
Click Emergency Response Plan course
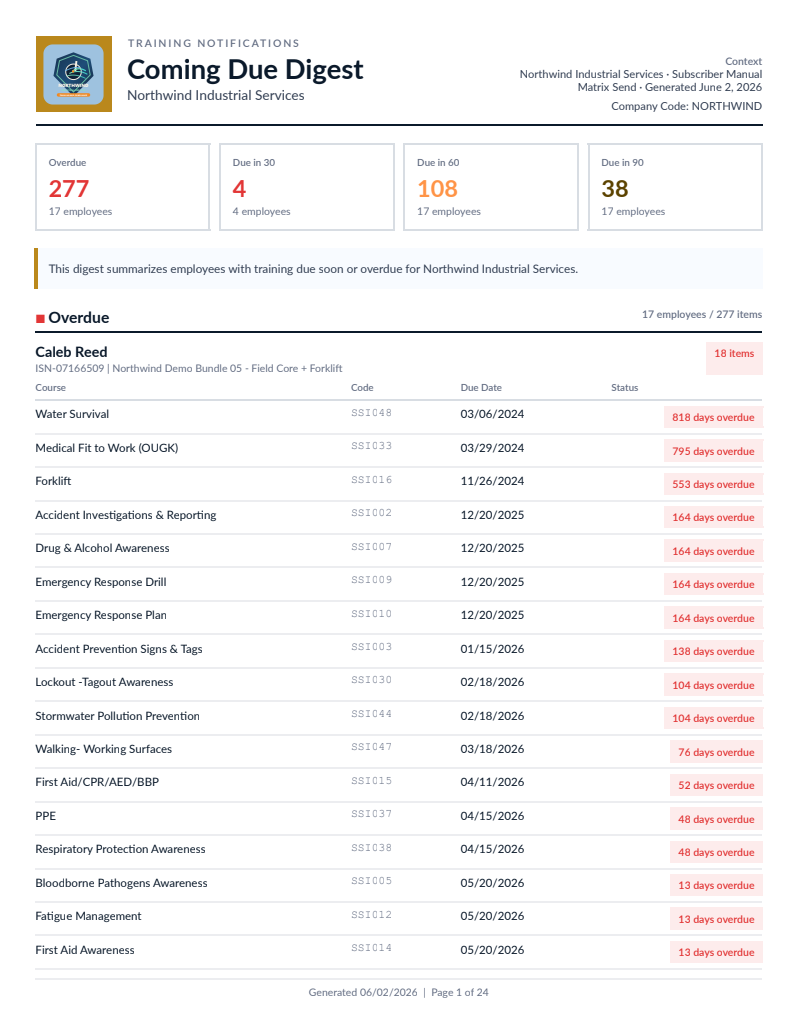click(x=101, y=615)
